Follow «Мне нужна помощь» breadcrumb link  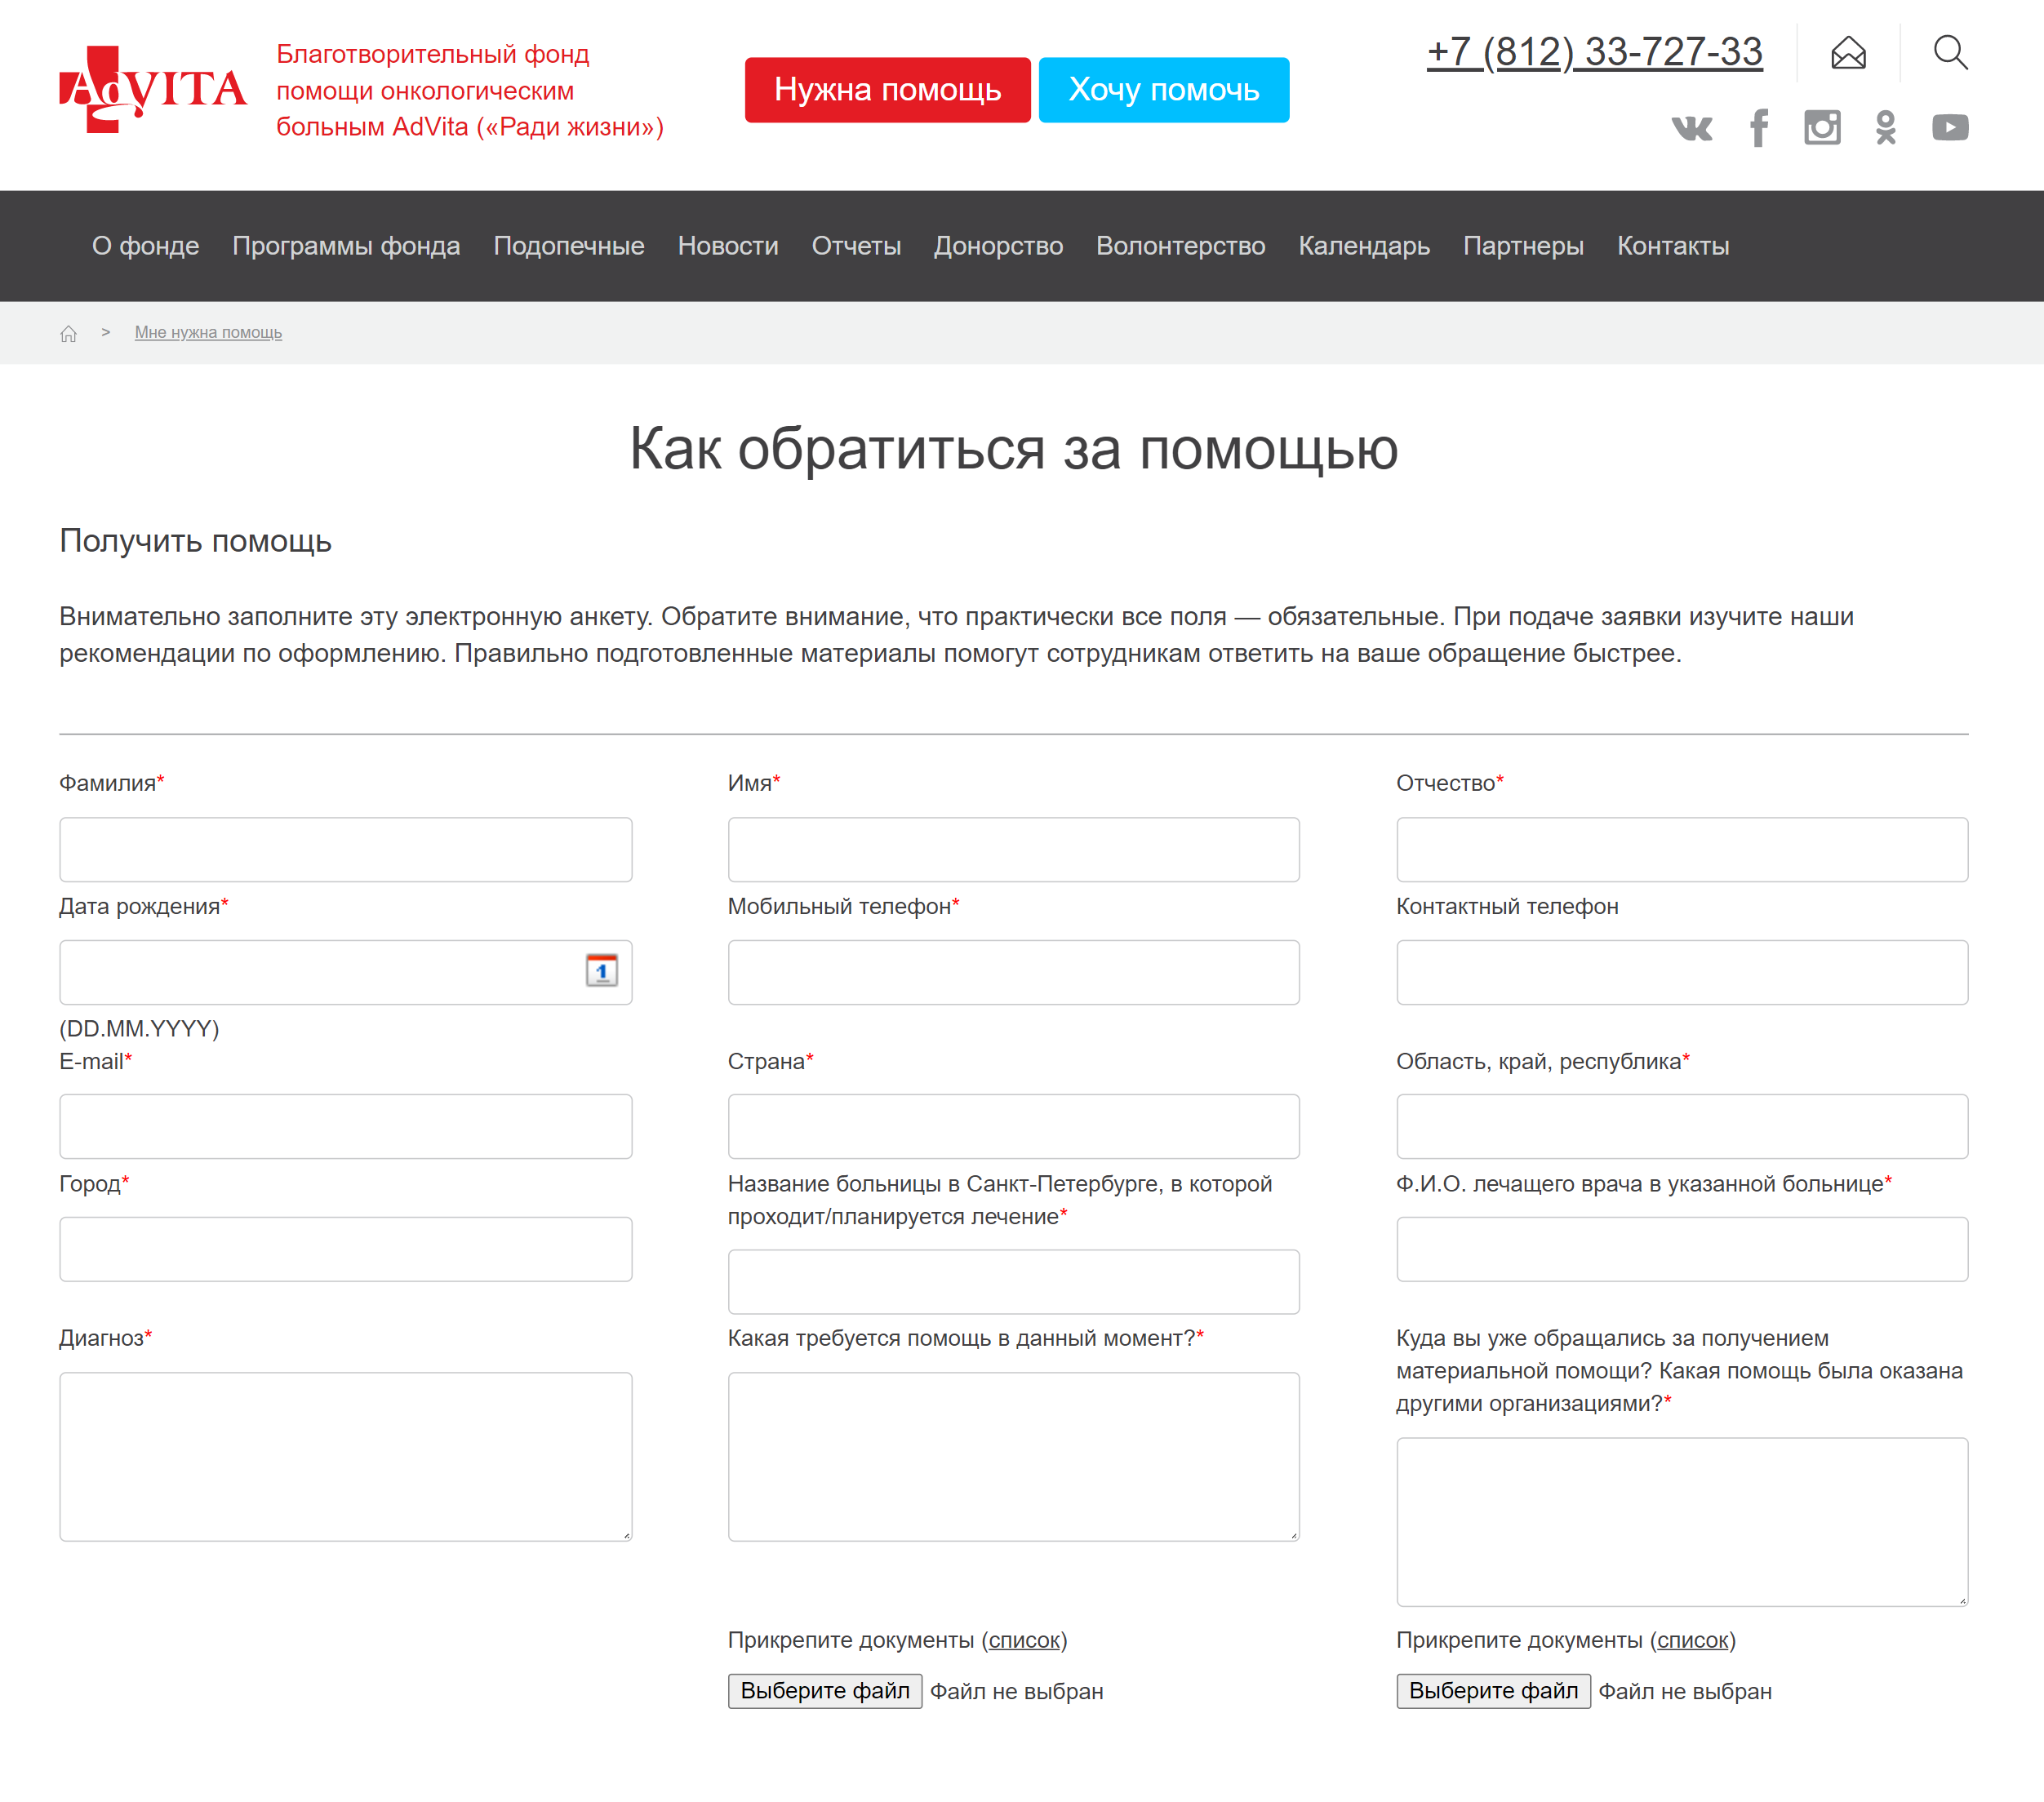pos(208,333)
